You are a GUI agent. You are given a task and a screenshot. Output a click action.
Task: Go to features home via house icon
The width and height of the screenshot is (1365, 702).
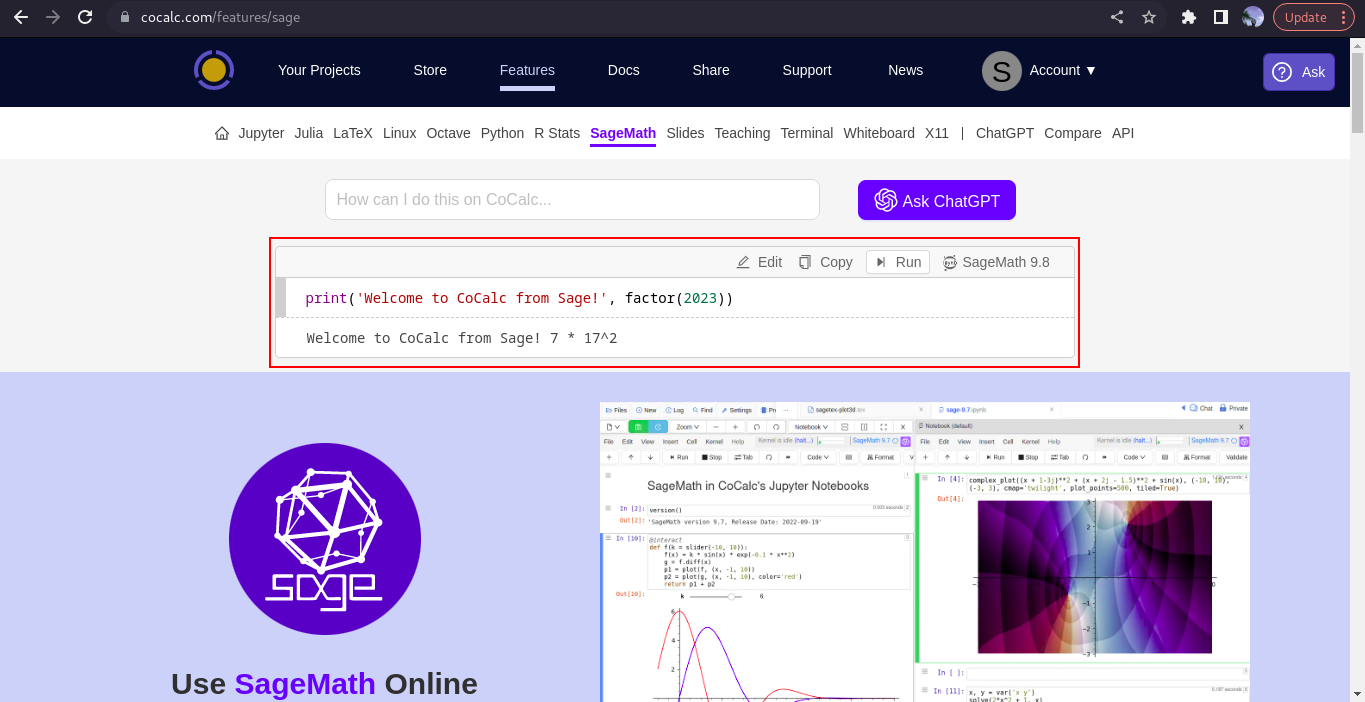(x=222, y=133)
